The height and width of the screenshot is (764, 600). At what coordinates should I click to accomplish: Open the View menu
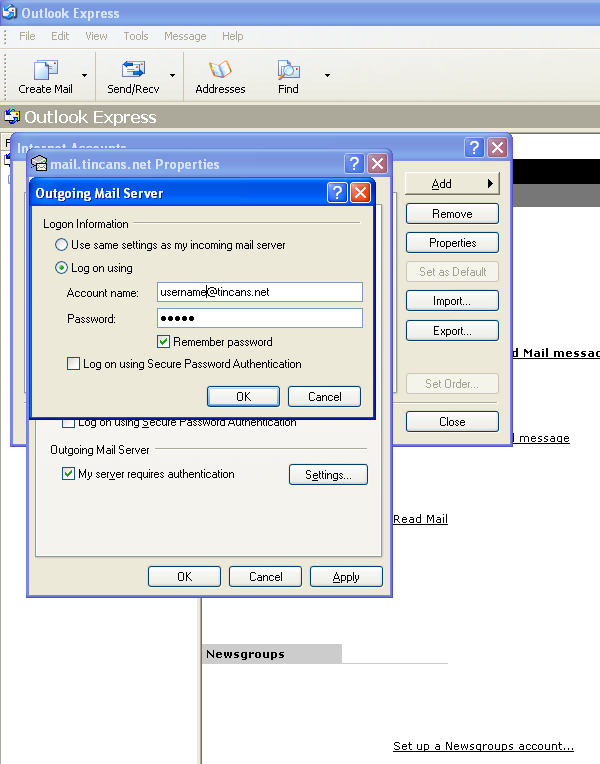pyautogui.click(x=96, y=36)
